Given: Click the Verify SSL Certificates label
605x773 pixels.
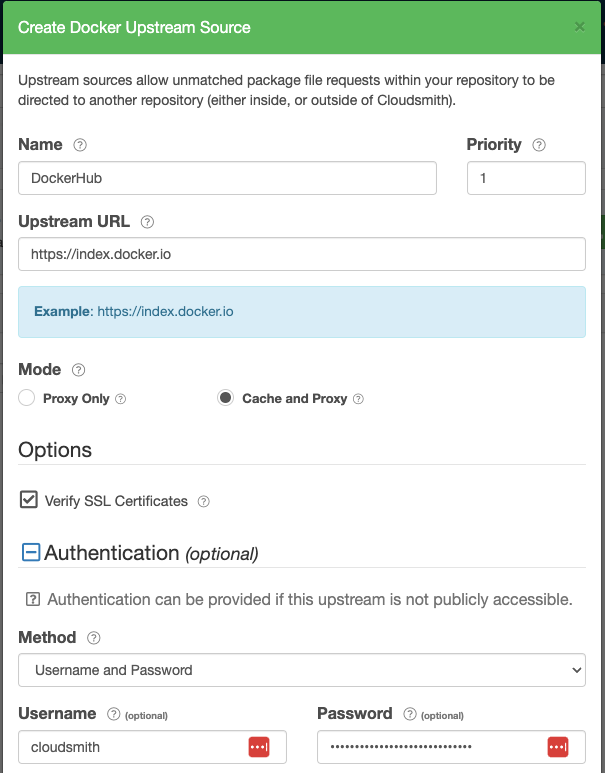Looking at the screenshot, I should (x=116, y=501).
